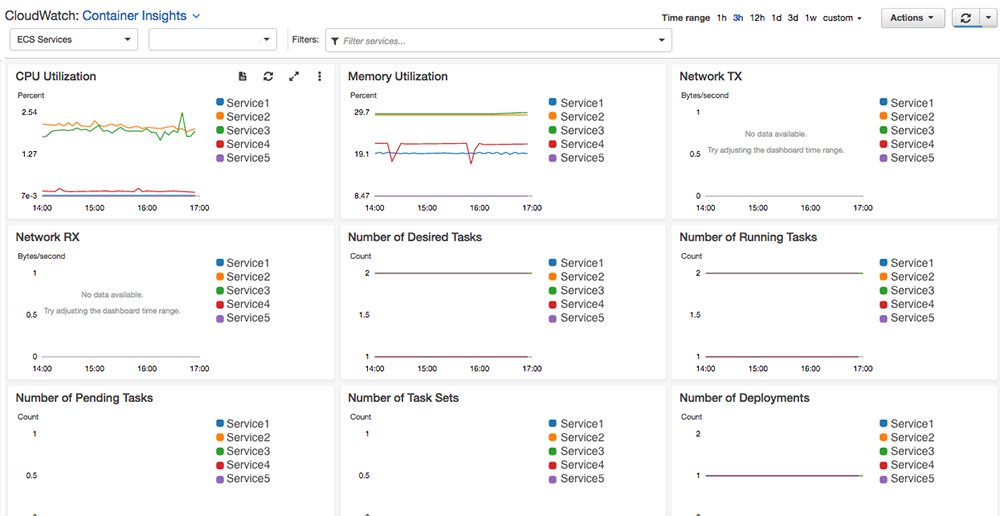Click the dashboard refresh button

965,18
